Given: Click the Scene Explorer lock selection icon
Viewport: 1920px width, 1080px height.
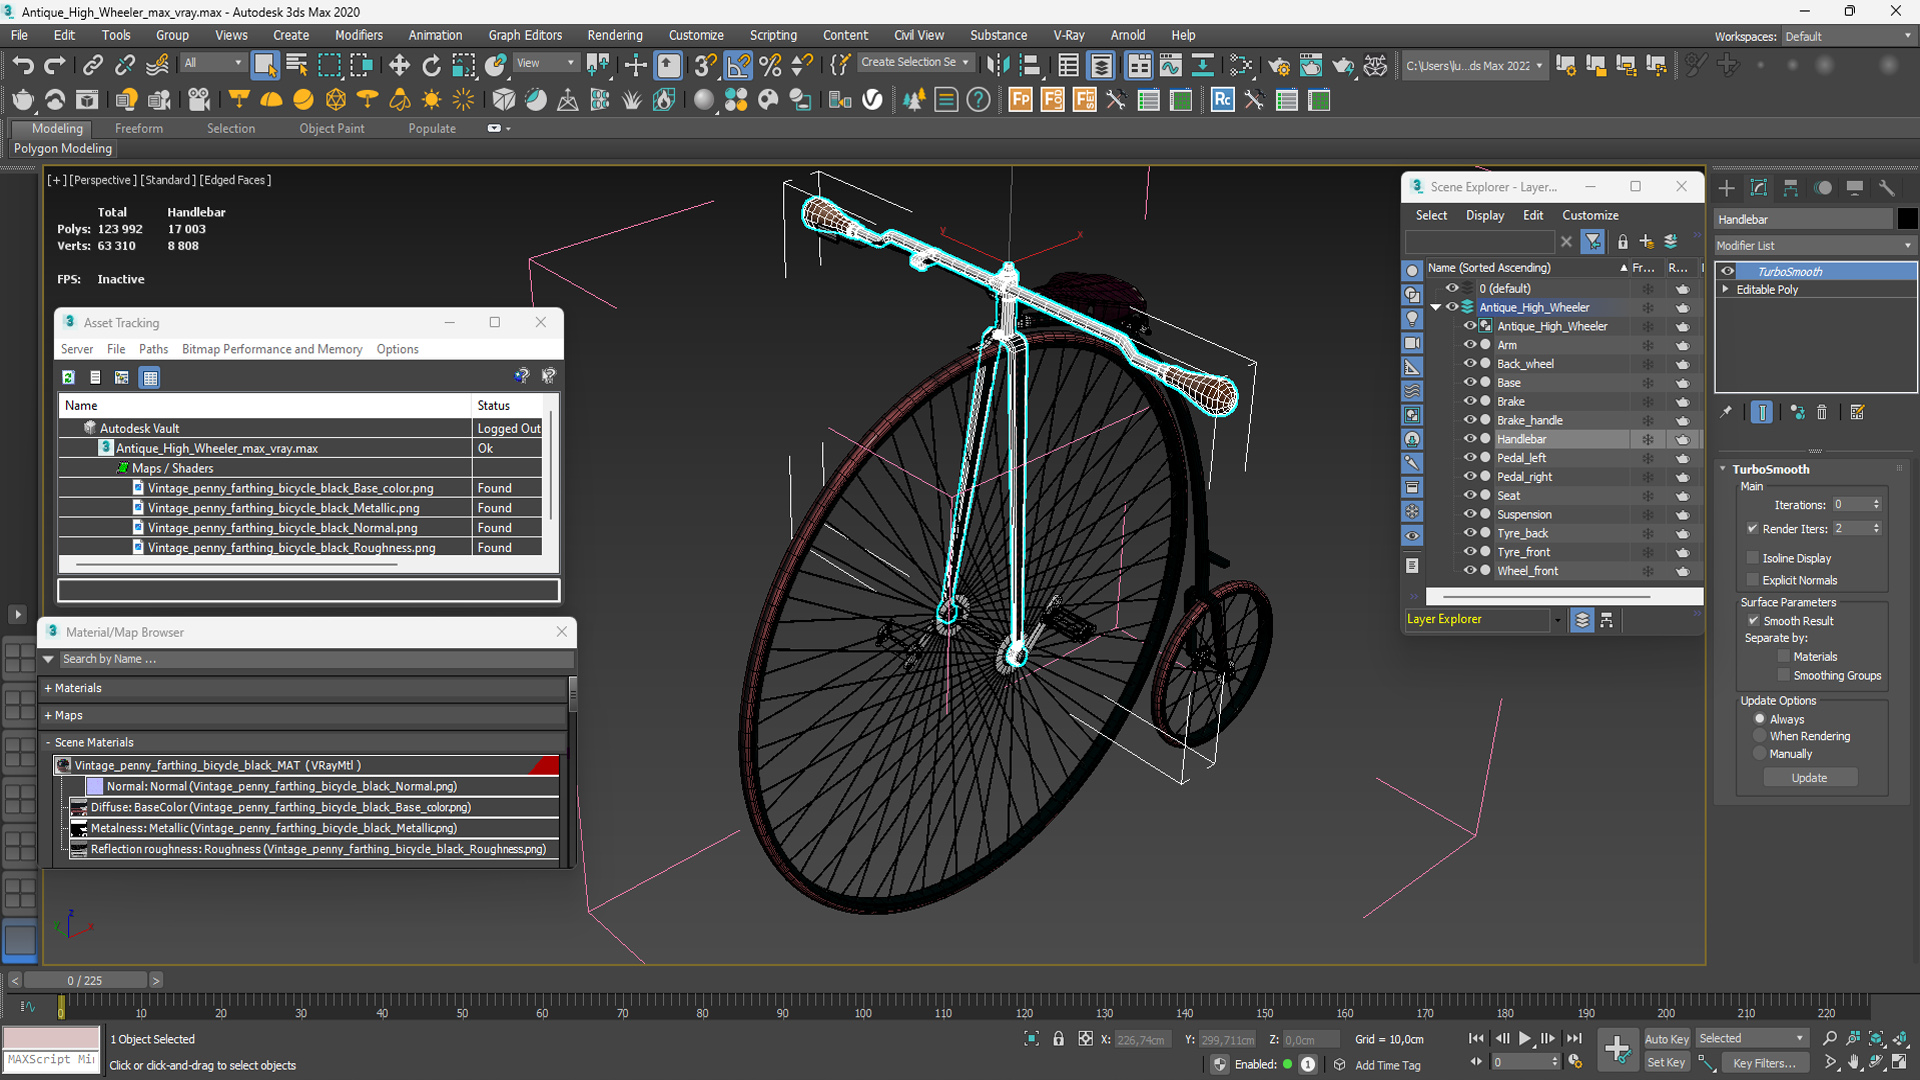Looking at the screenshot, I should pos(1622,241).
